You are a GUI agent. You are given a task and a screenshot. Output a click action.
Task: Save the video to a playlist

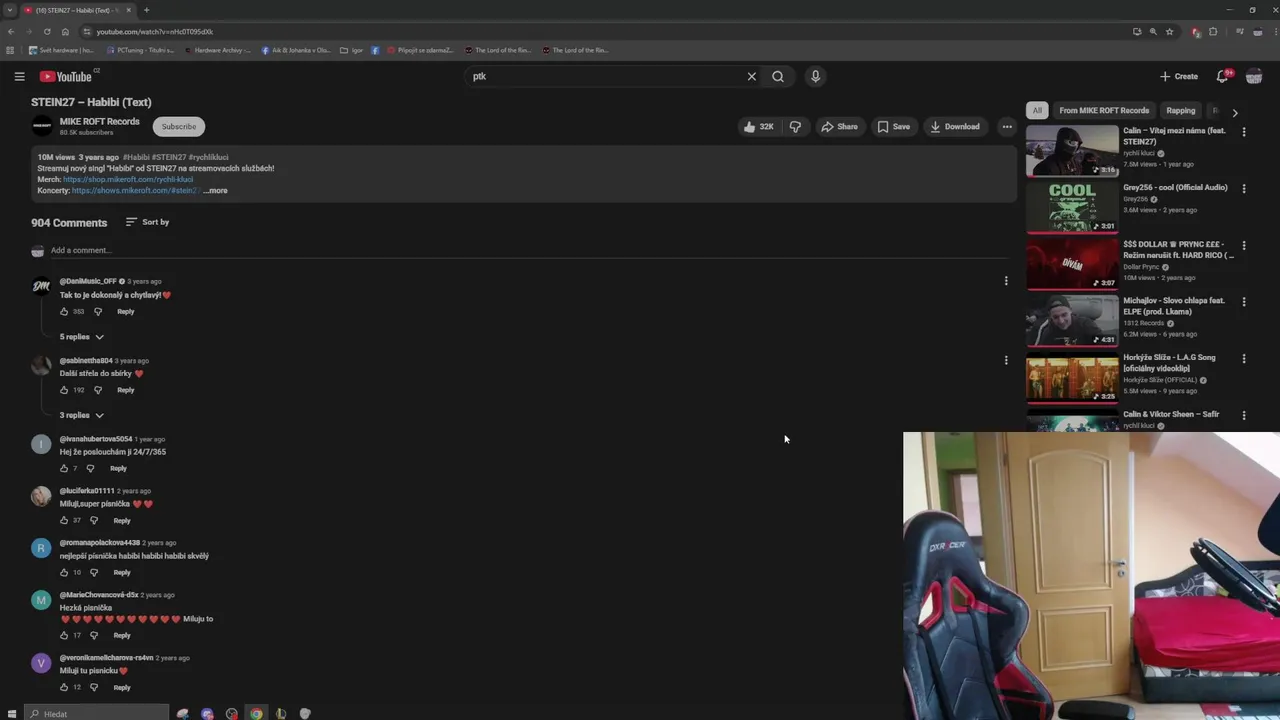(894, 127)
